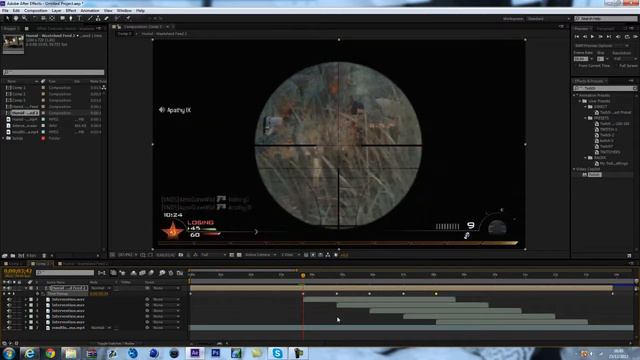Click the Effects & Presets search field
640x360 pixels.
pos(604,88)
